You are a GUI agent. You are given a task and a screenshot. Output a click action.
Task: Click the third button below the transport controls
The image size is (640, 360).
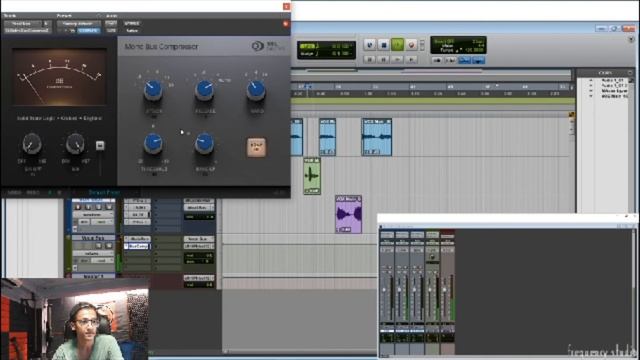click(398, 60)
